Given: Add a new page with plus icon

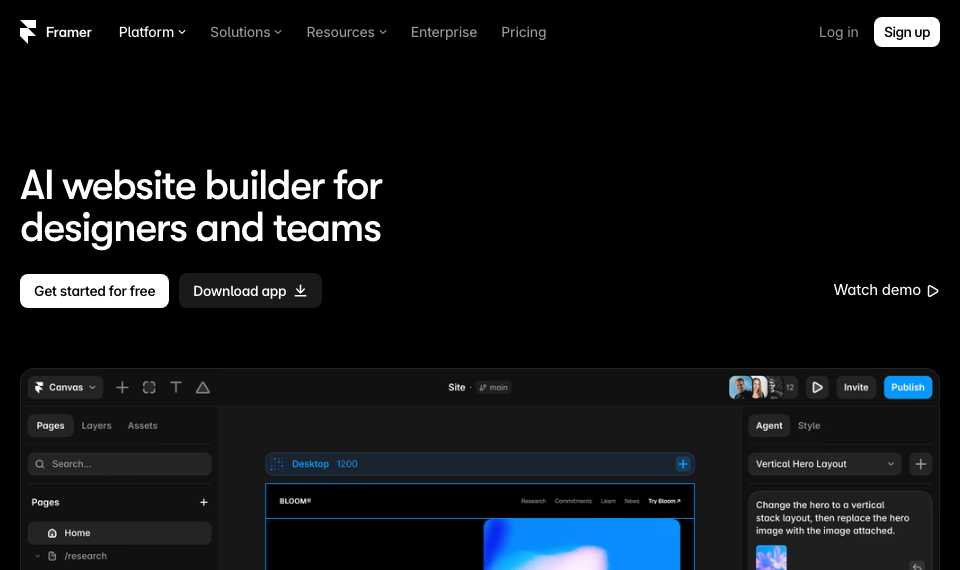Looking at the screenshot, I should (204, 502).
